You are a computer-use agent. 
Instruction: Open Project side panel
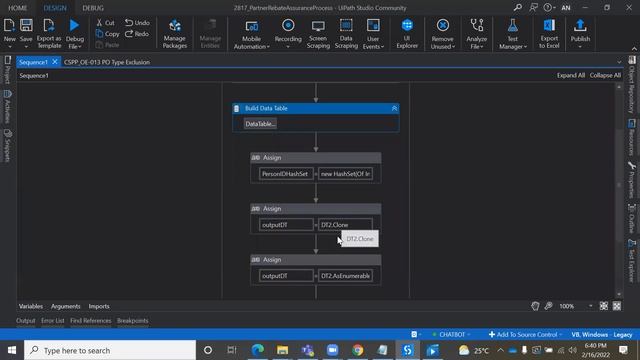coord(7,70)
